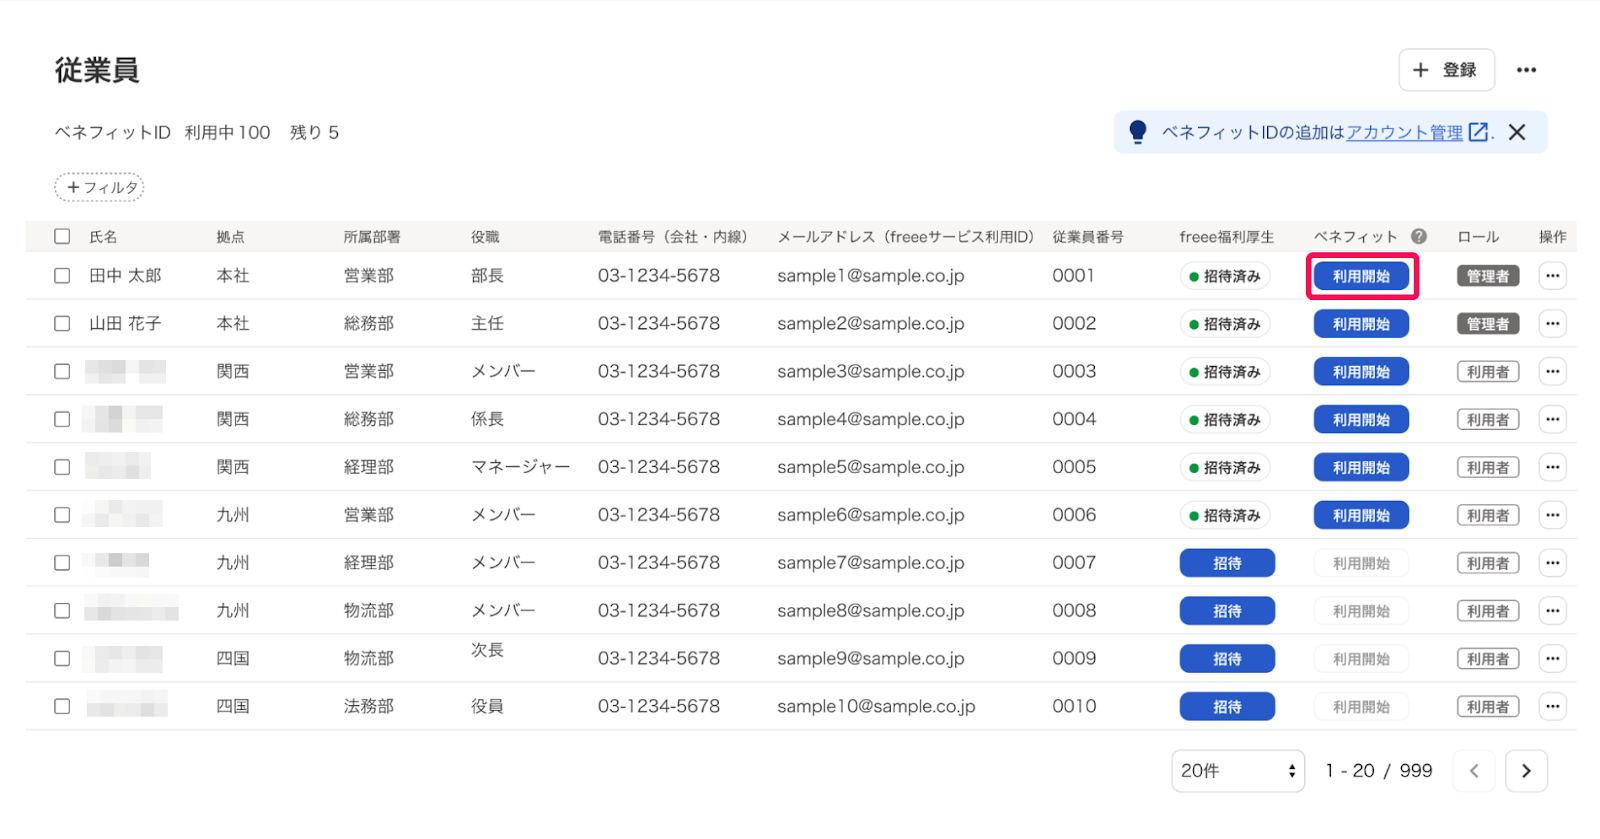The height and width of the screenshot is (839, 1600).
Task: Check the row with sample8@sample.co.jp
Action: click(62, 611)
